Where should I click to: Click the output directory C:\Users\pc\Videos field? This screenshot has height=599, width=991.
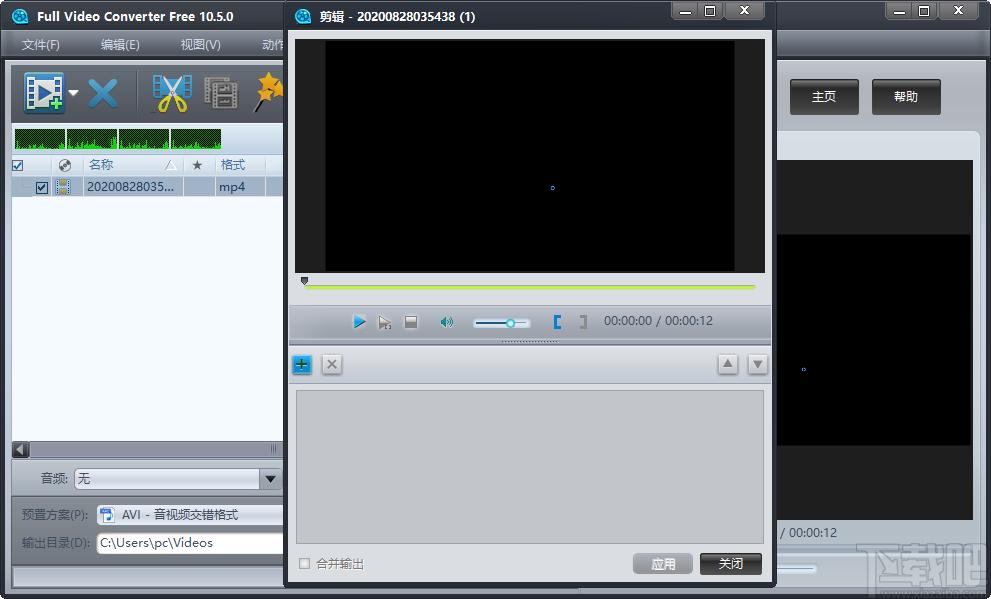190,543
